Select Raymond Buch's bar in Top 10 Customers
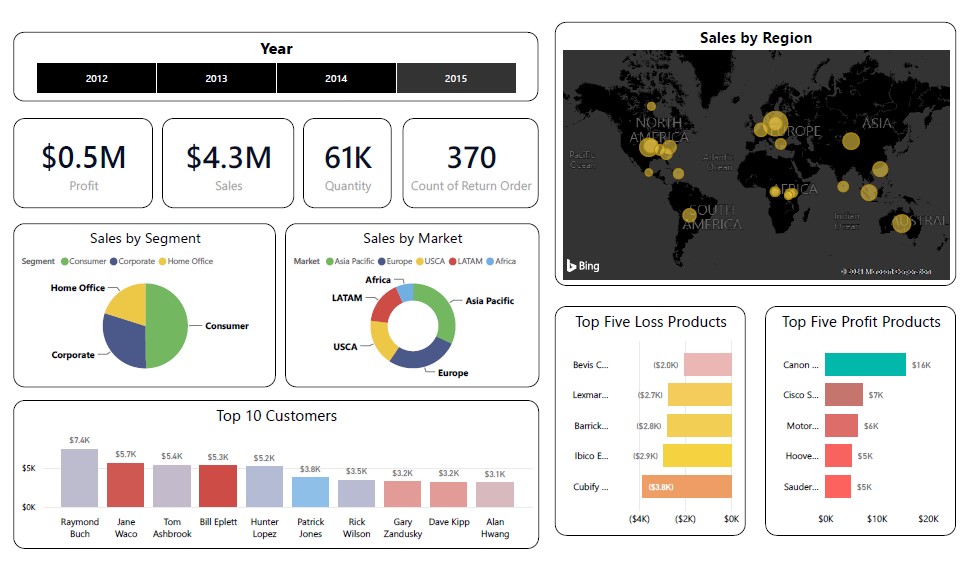975x565 pixels. [80, 478]
